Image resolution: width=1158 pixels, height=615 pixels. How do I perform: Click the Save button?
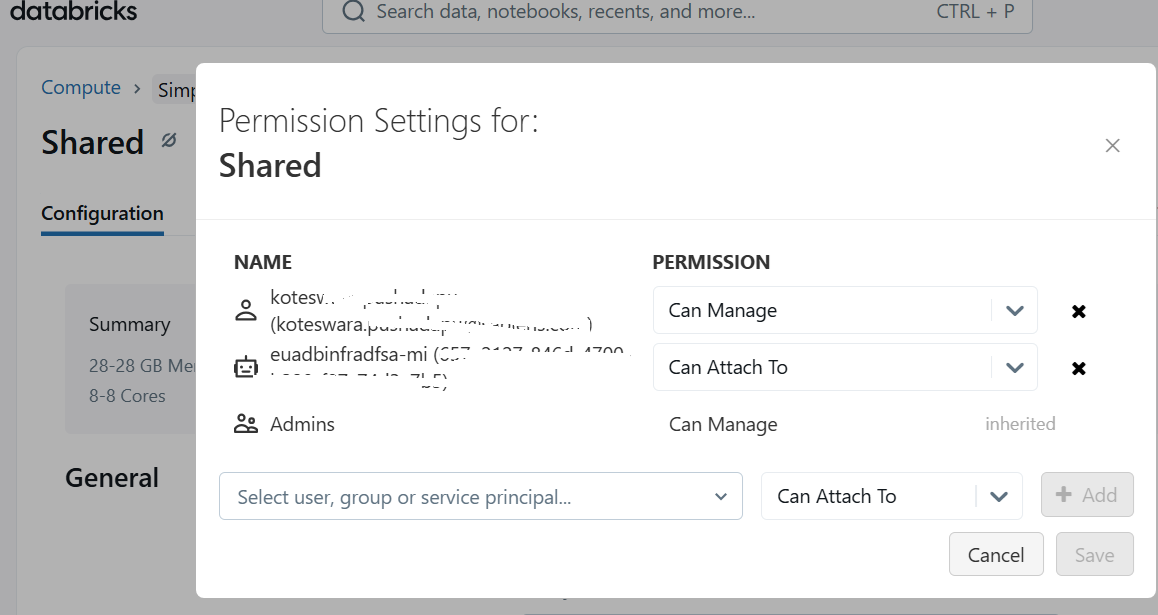(1094, 554)
